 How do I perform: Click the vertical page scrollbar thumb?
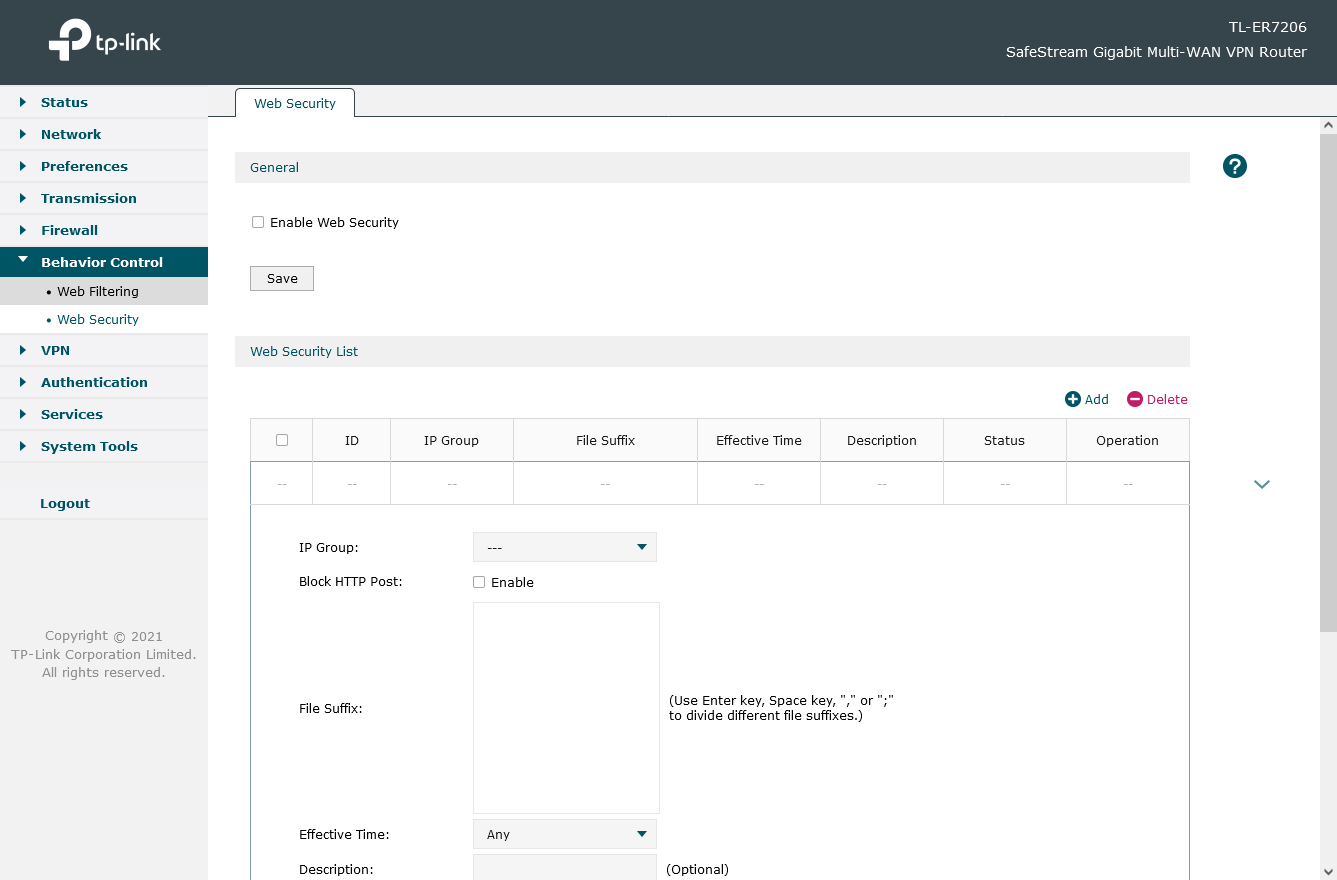pyautogui.click(x=1328, y=380)
